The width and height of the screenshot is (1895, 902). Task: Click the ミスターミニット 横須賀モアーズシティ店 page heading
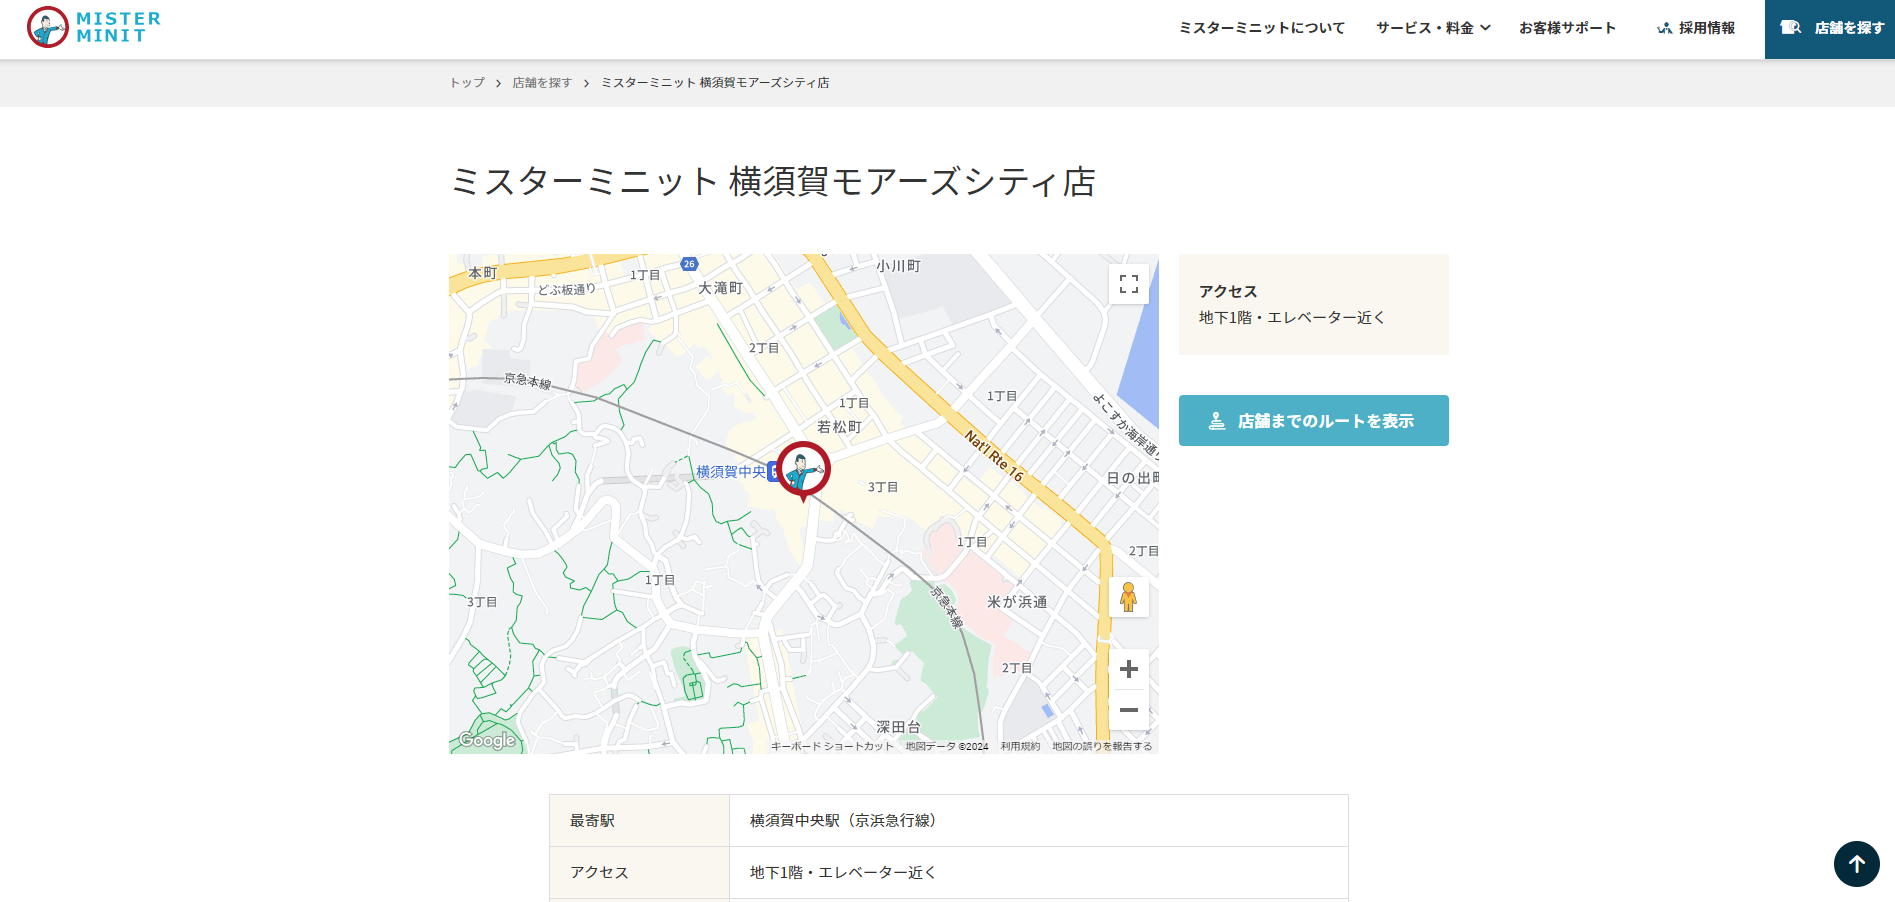point(773,182)
